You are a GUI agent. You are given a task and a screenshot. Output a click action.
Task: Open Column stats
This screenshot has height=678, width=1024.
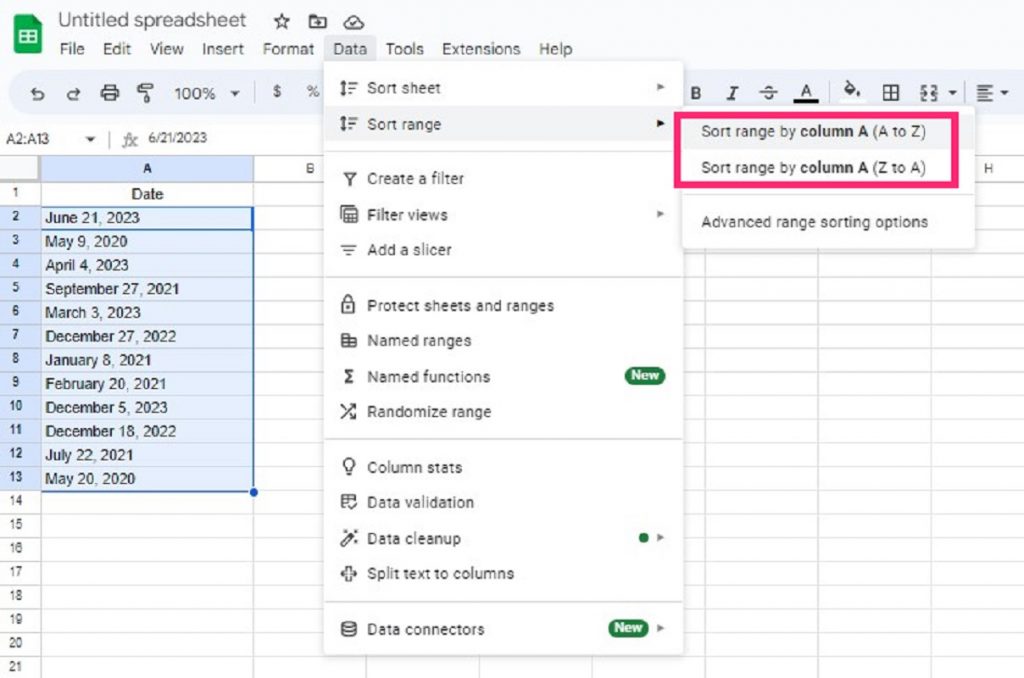pos(503,467)
